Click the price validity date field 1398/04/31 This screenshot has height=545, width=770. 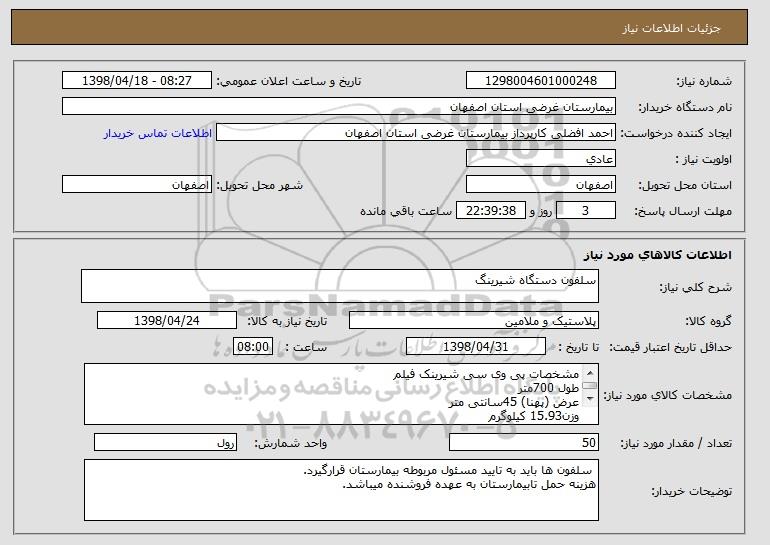pos(476,347)
